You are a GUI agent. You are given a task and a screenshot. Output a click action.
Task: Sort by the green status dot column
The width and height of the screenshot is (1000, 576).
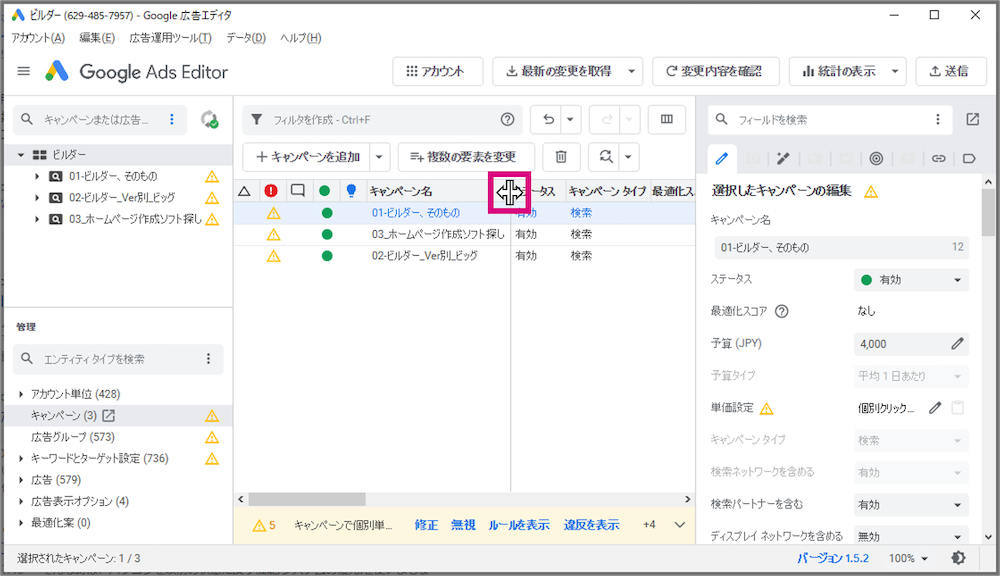(x=325, y=191)
